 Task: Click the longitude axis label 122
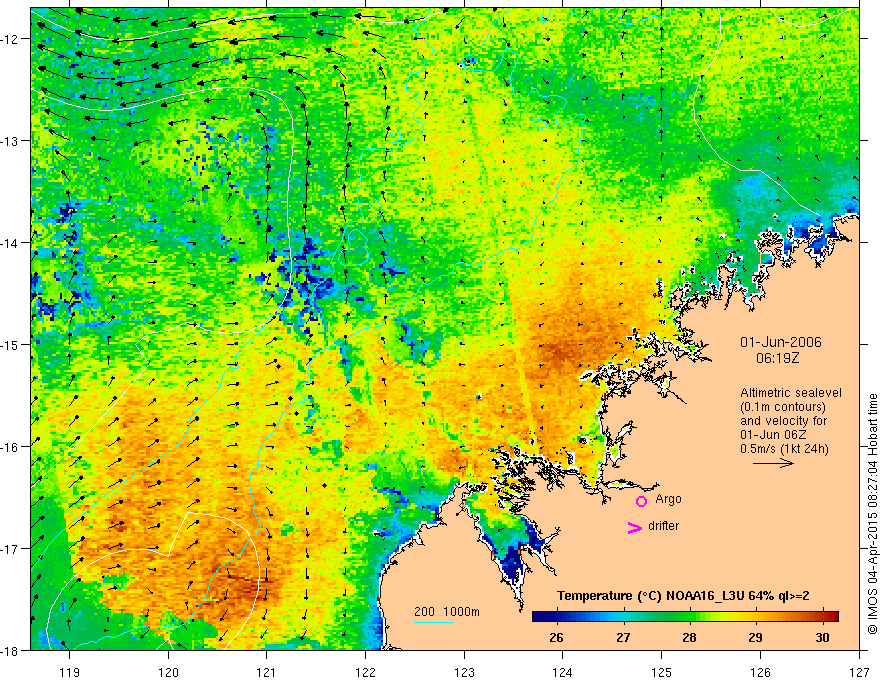[x=365, y=672]
